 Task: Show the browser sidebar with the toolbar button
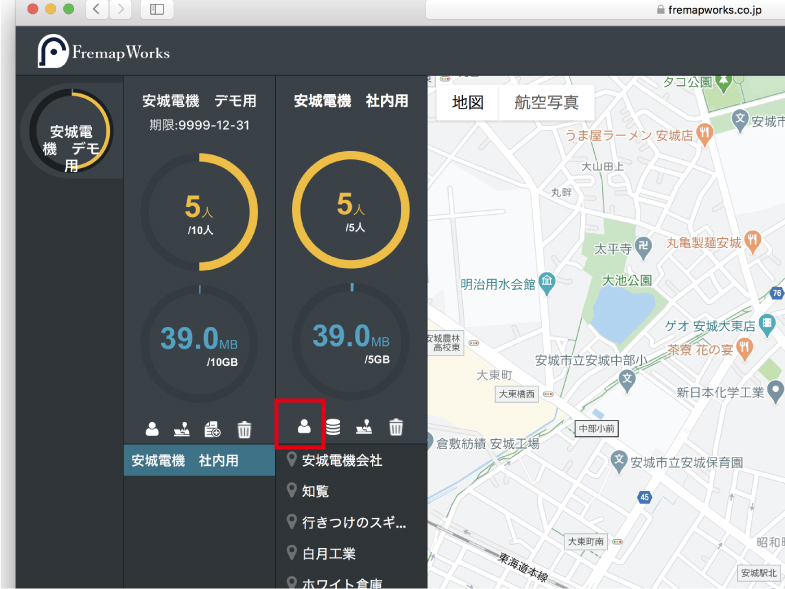coord(157,9)
